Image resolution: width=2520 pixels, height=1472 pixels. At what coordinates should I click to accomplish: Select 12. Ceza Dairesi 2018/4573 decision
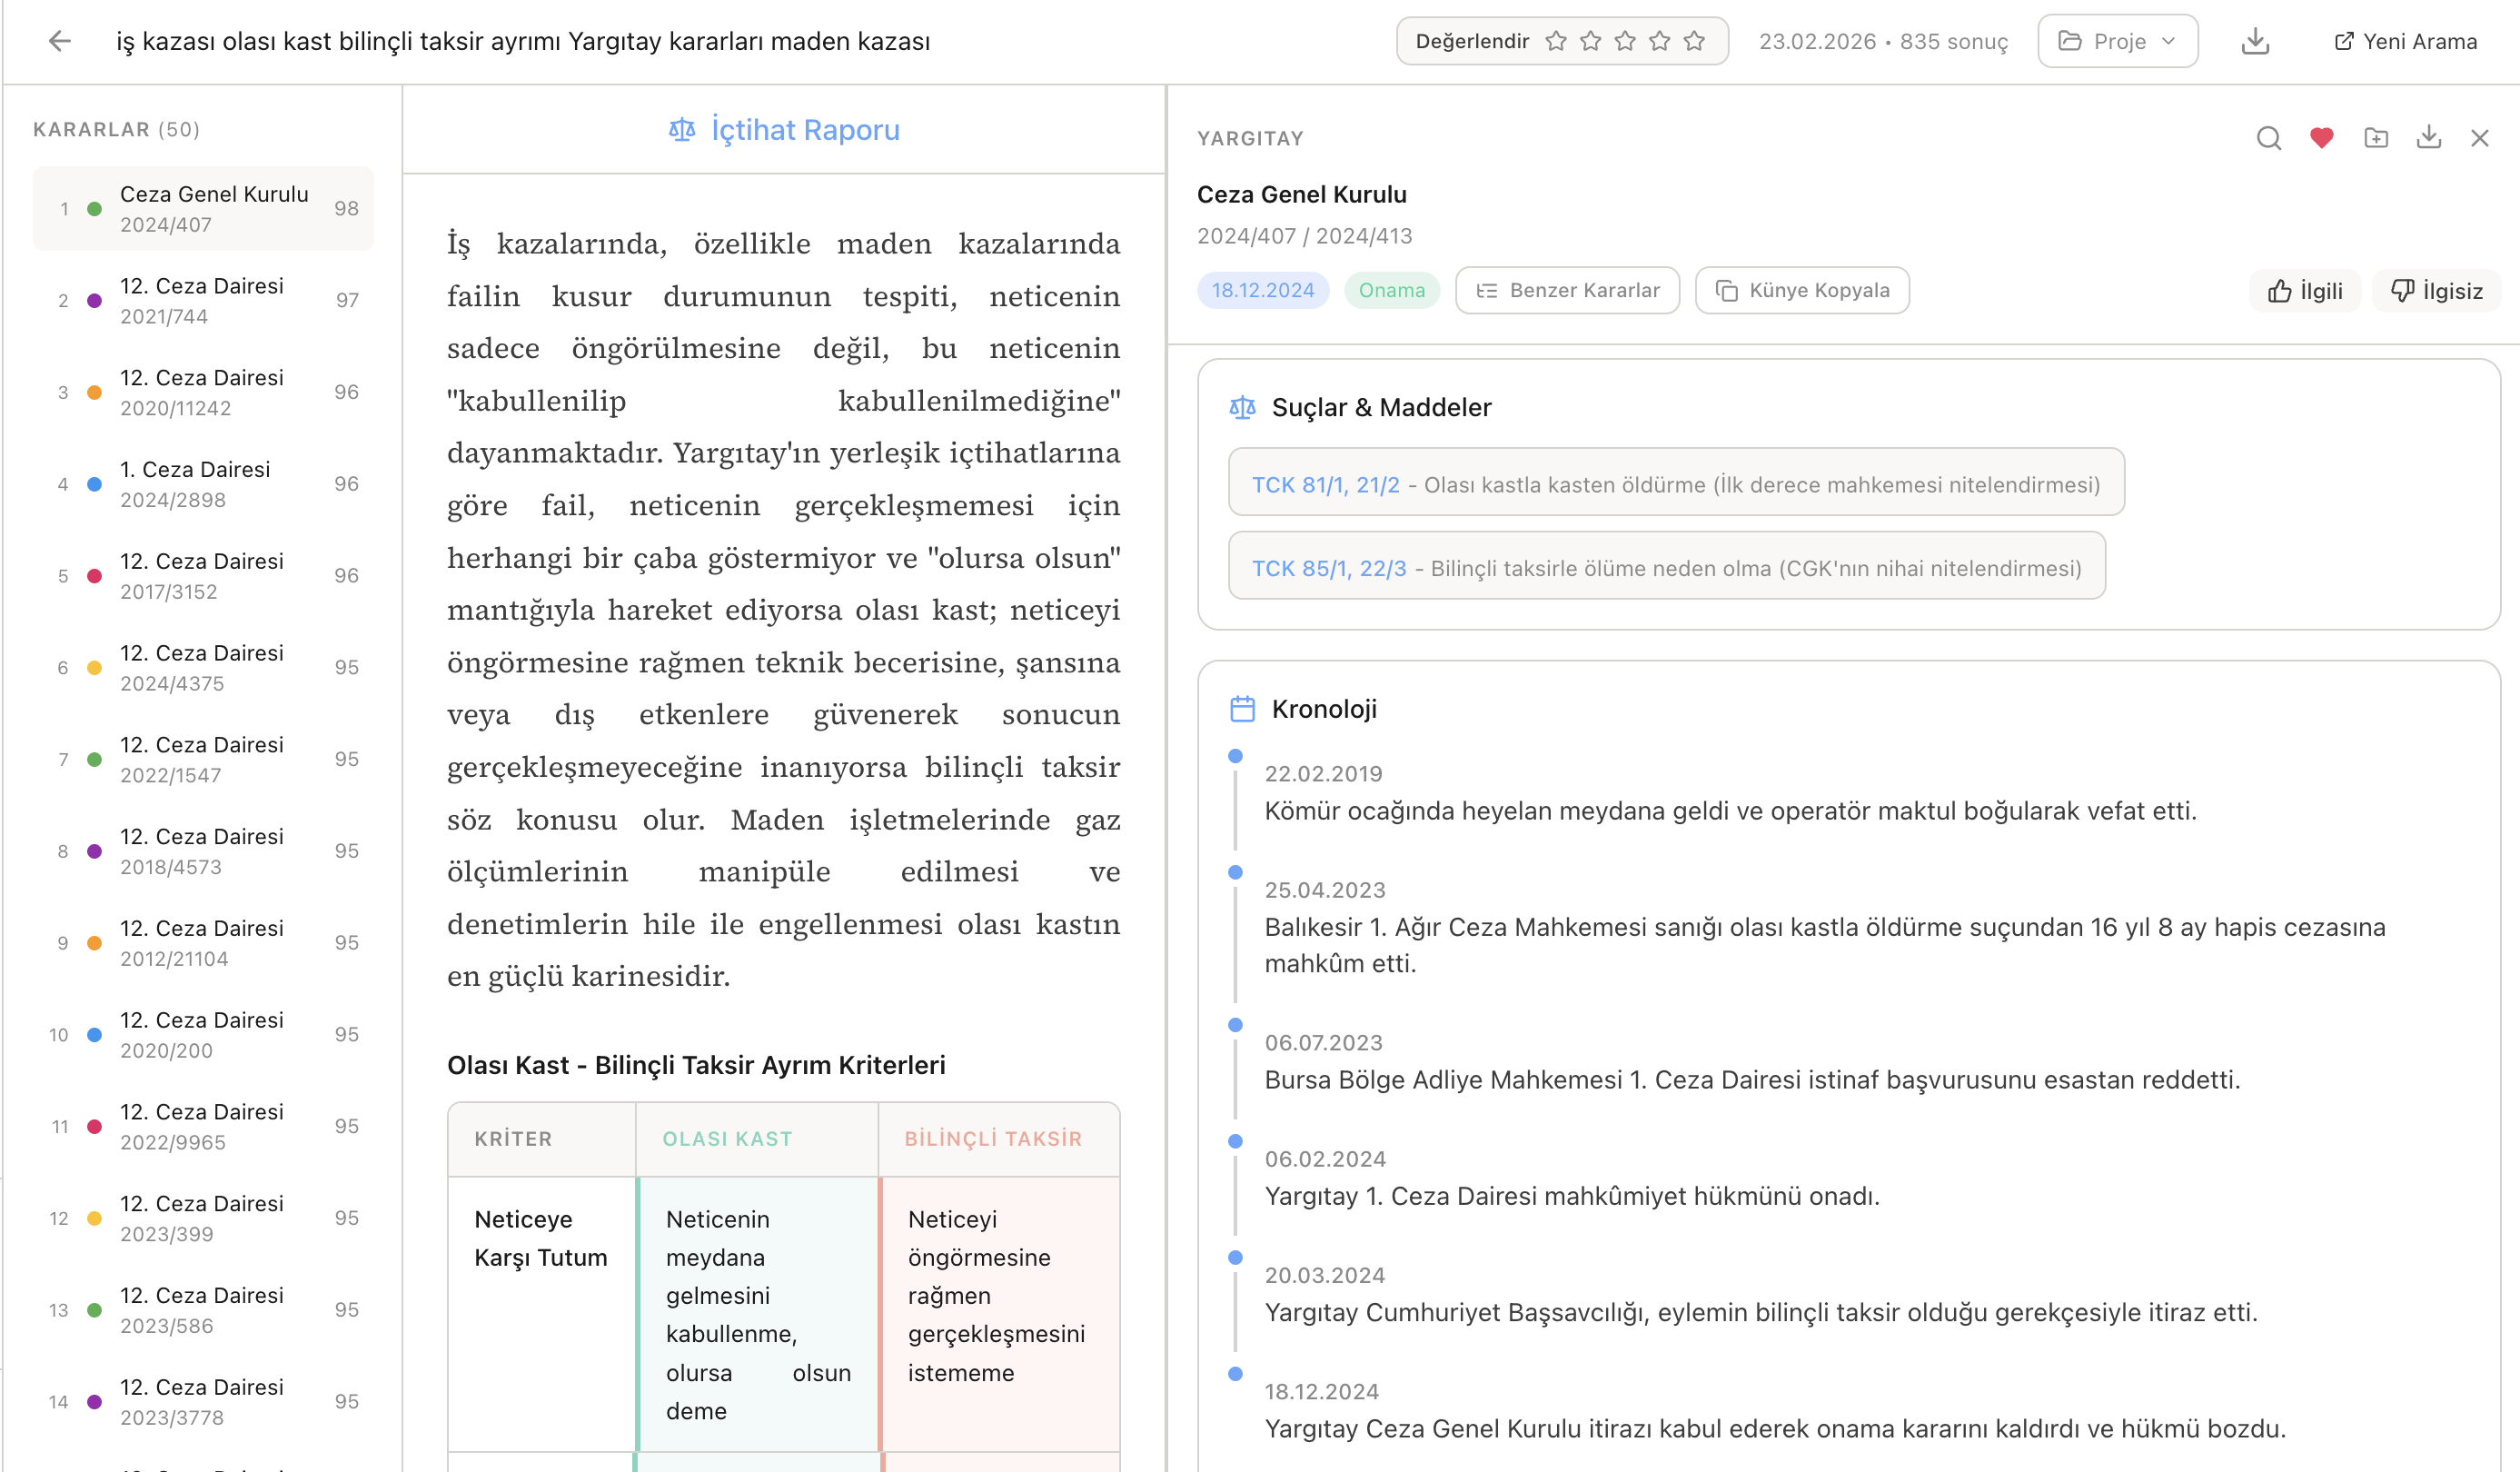204,851
